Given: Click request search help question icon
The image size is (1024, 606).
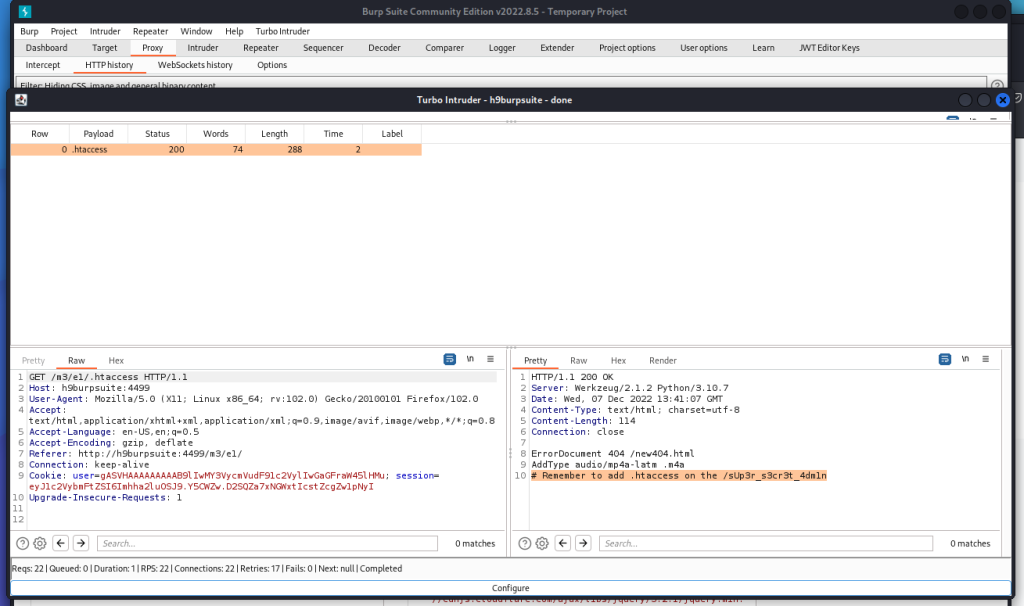Looking at the screenshot, I should [x=22, y=543].
